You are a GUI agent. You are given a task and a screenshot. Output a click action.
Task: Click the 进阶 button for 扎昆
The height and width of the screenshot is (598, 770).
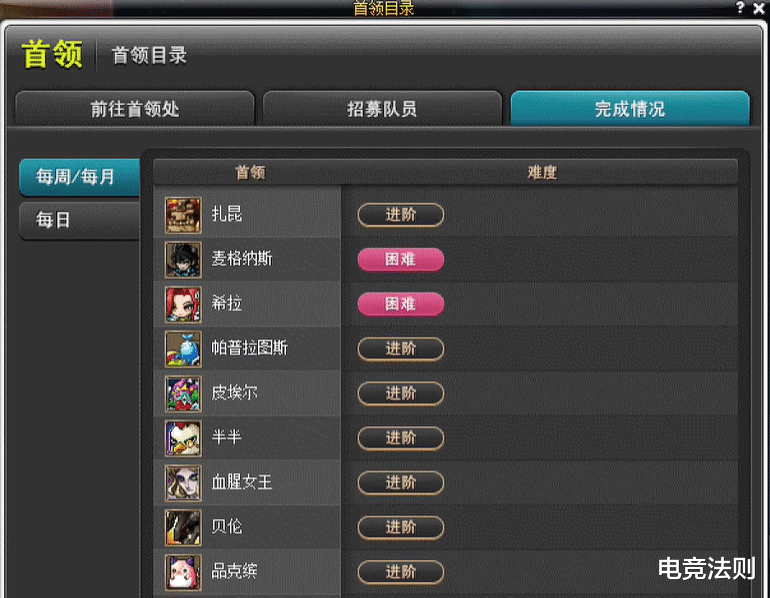tap(401, 215)
